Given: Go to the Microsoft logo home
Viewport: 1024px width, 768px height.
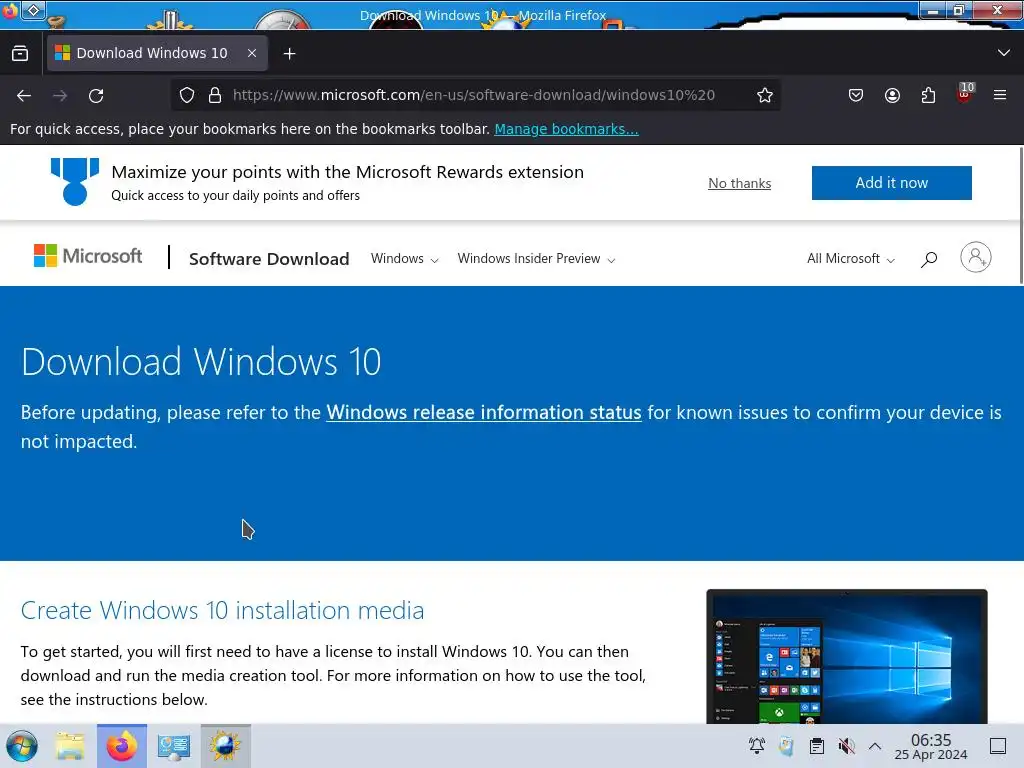Looking at the screenshot, I should tap(88, 256).
